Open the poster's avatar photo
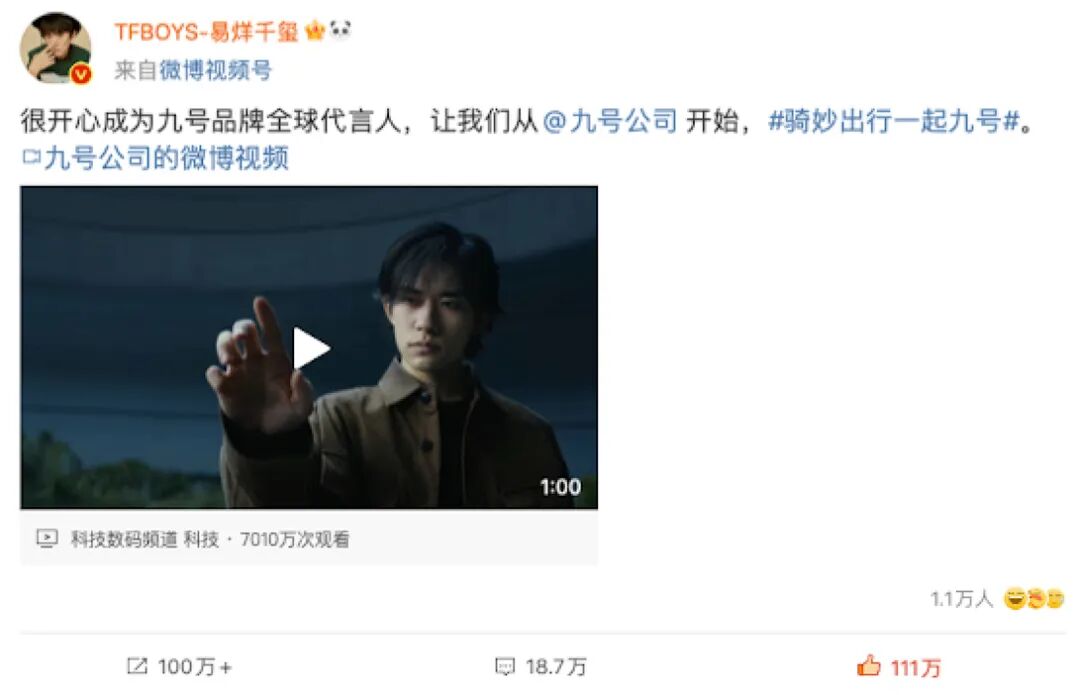 click(55, 48)
